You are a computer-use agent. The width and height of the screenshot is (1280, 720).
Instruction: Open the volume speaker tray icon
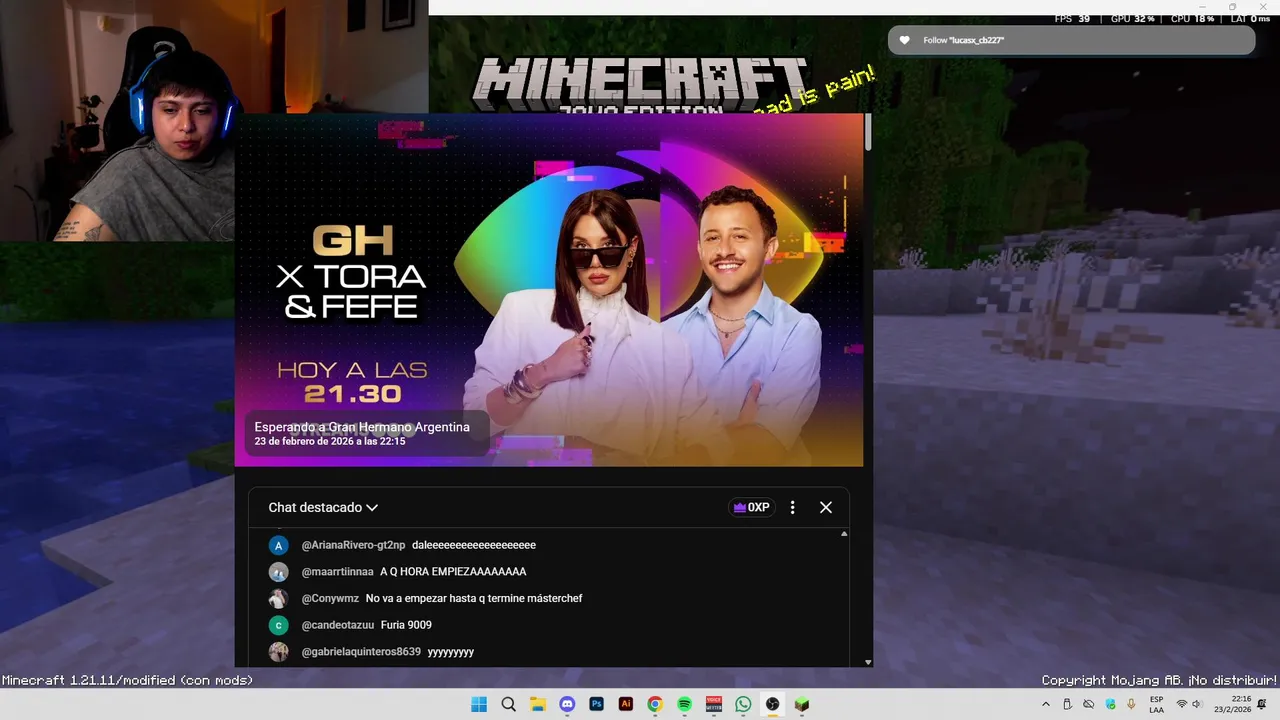tap(1197, 704)
